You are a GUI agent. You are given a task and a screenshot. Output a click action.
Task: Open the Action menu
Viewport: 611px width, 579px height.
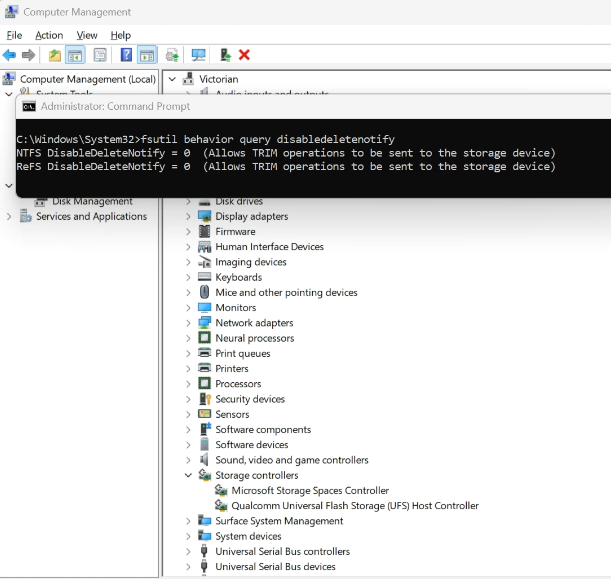pos(49,35)
